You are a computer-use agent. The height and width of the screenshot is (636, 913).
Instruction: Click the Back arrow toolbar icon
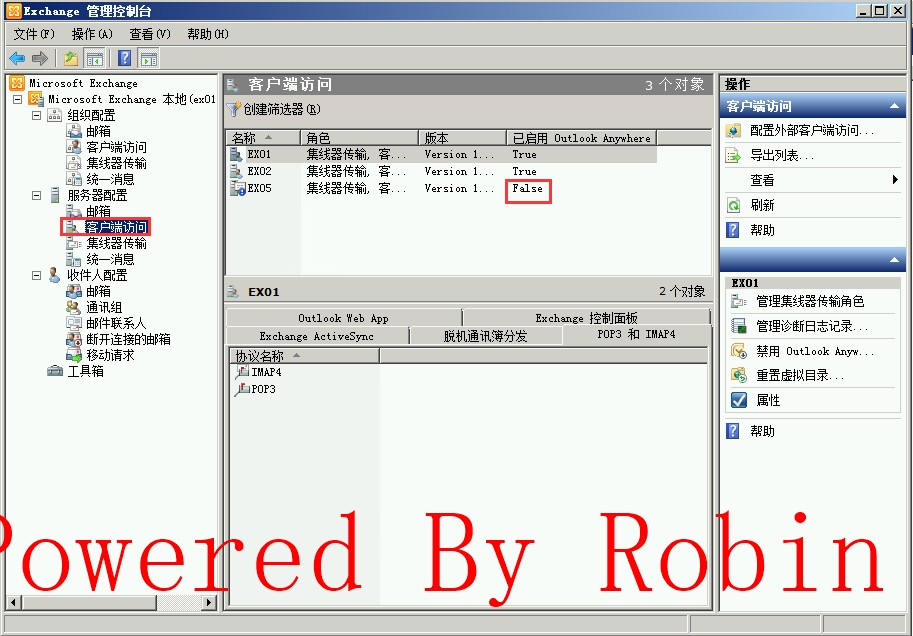(x=17, y=58)
